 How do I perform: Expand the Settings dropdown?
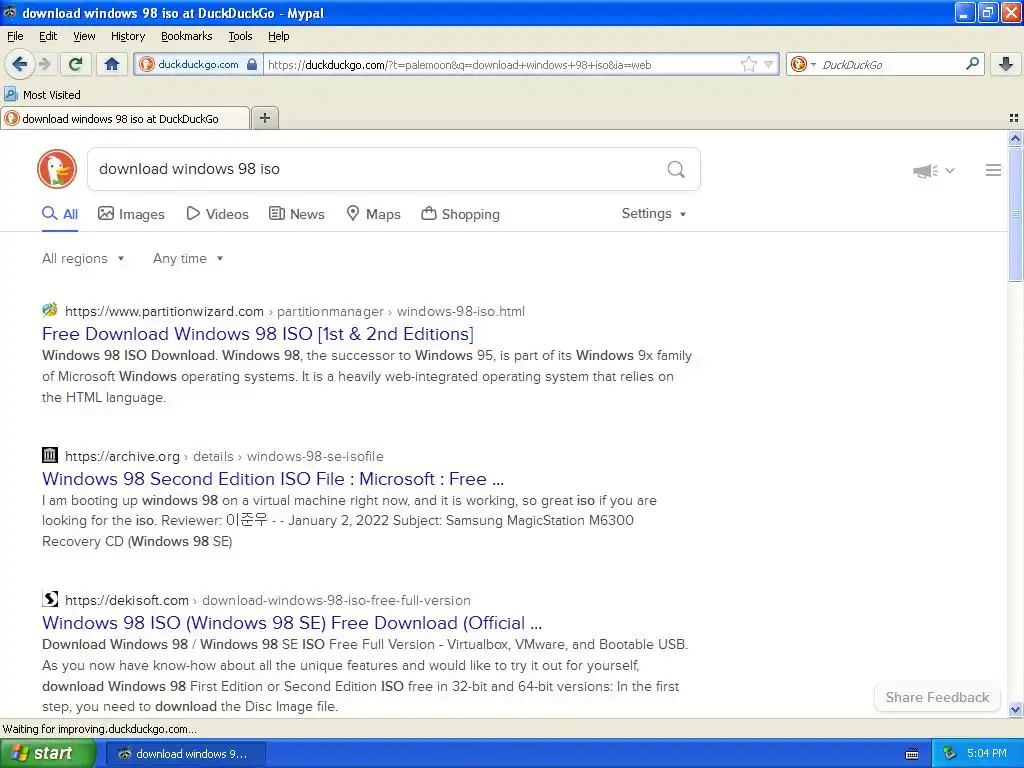[654, 214]
